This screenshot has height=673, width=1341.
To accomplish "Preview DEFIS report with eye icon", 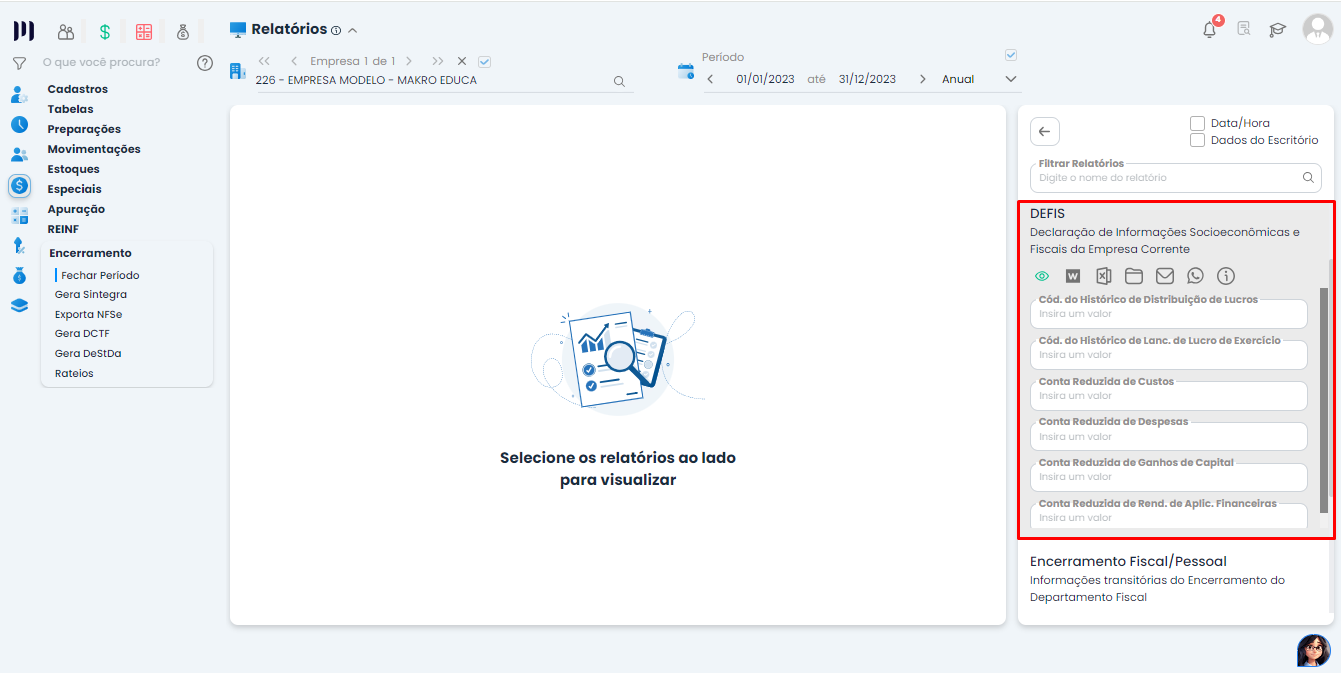I will point(1042,276).
